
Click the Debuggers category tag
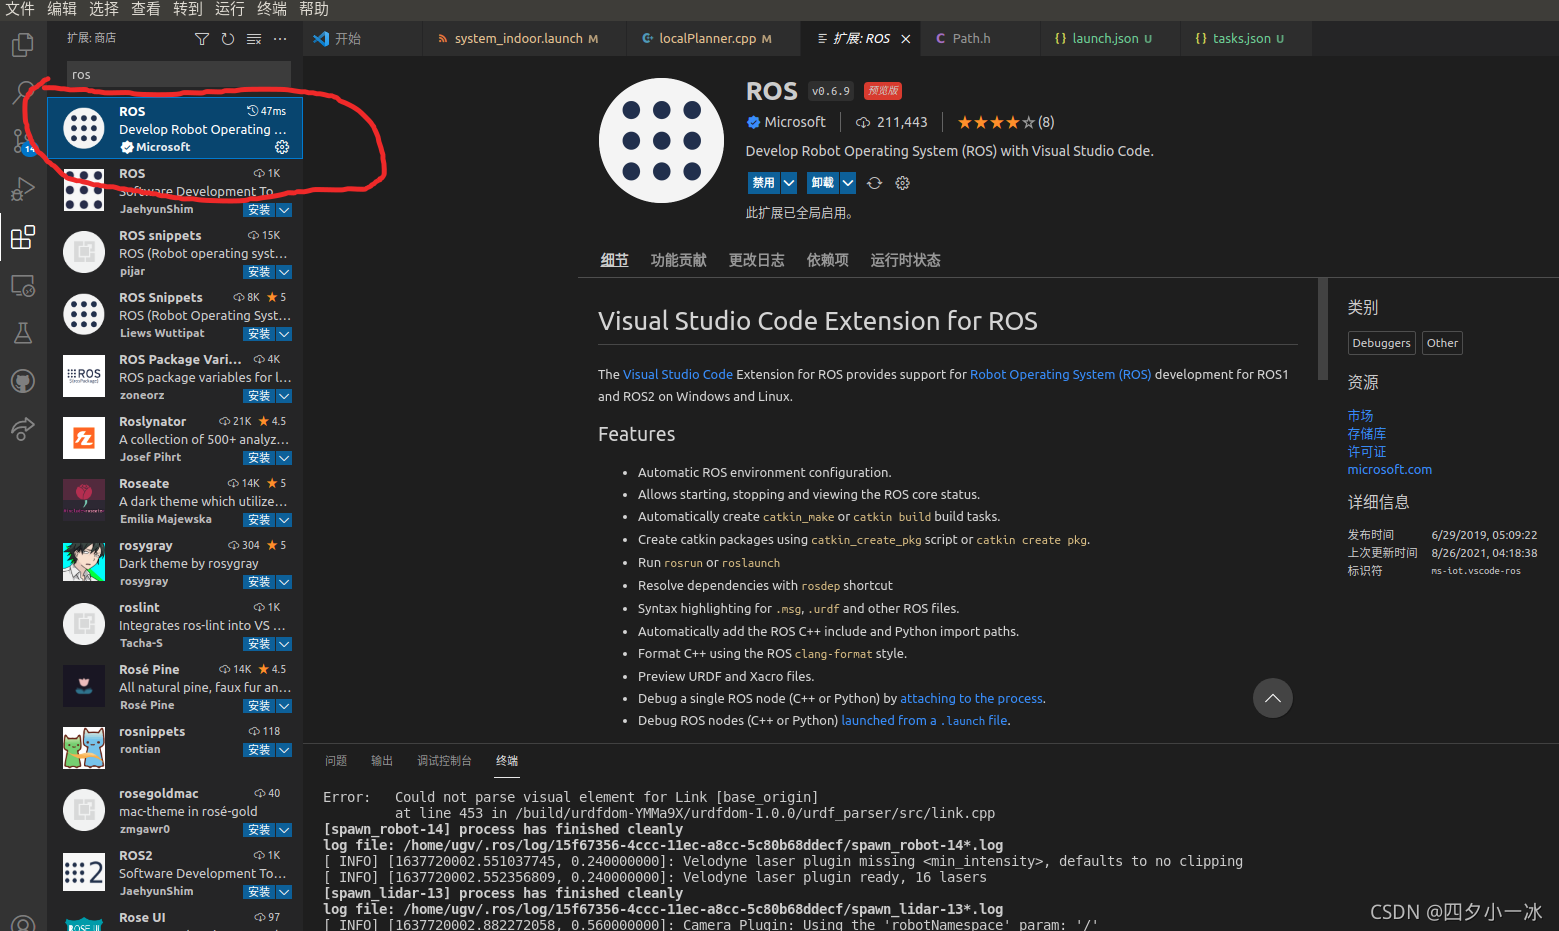(1381, 343)
